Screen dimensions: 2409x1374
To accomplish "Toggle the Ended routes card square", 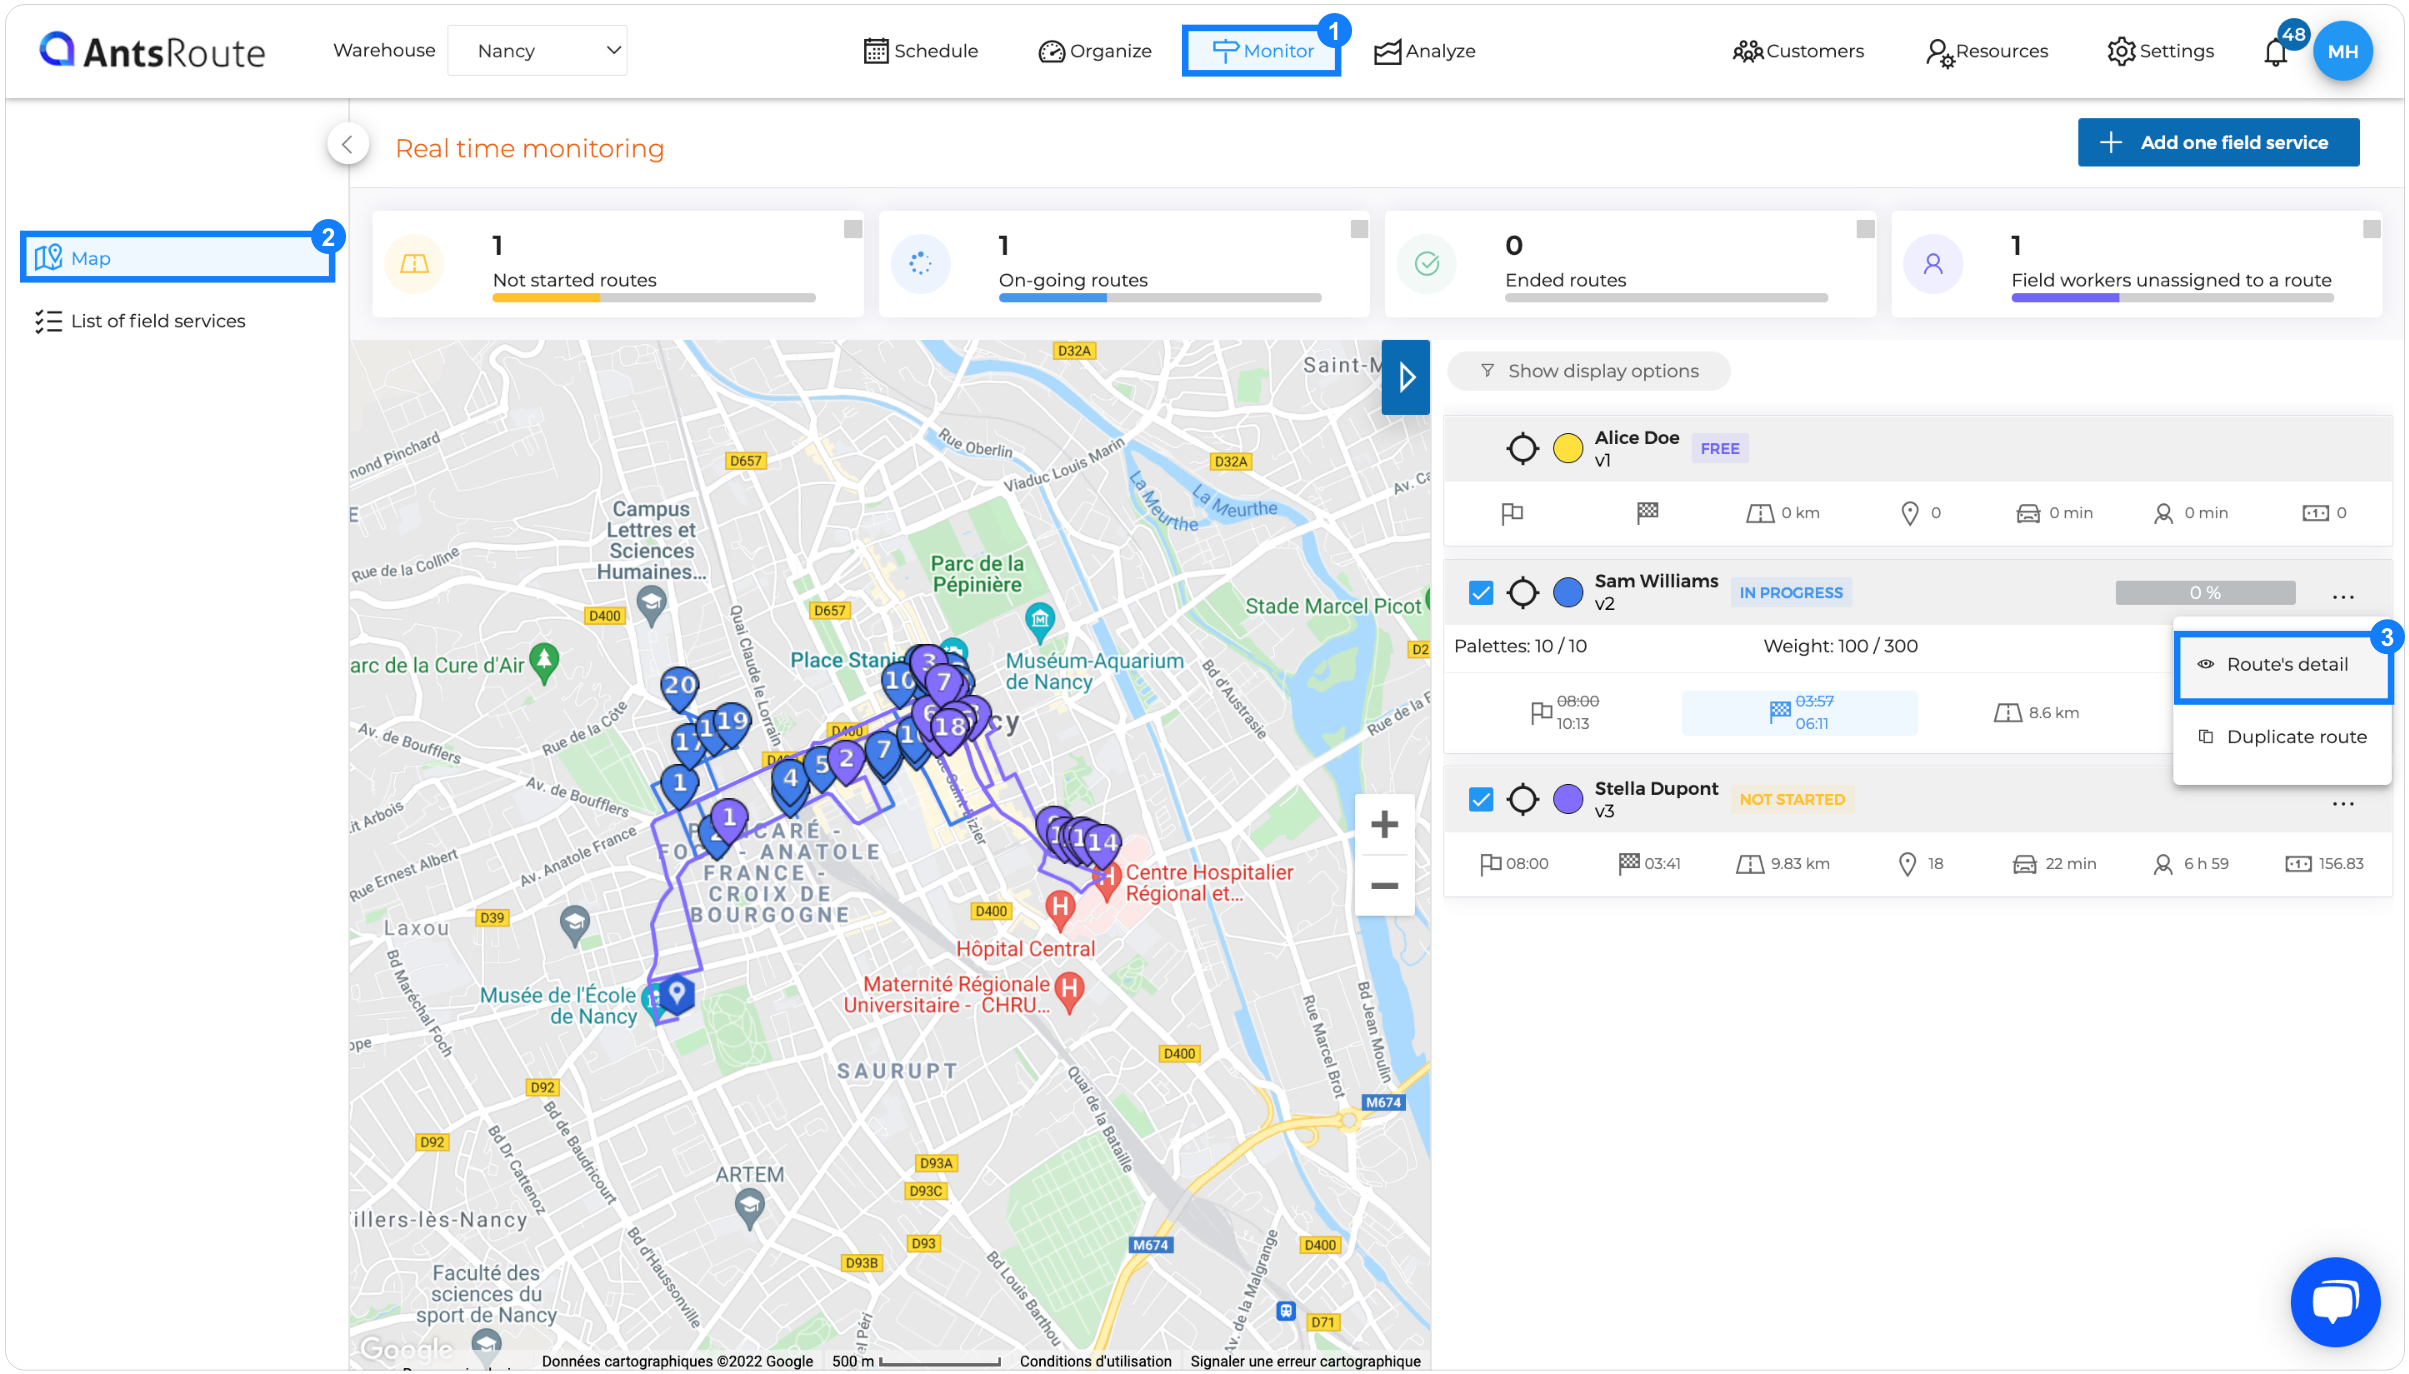I will coord(1865,229).
